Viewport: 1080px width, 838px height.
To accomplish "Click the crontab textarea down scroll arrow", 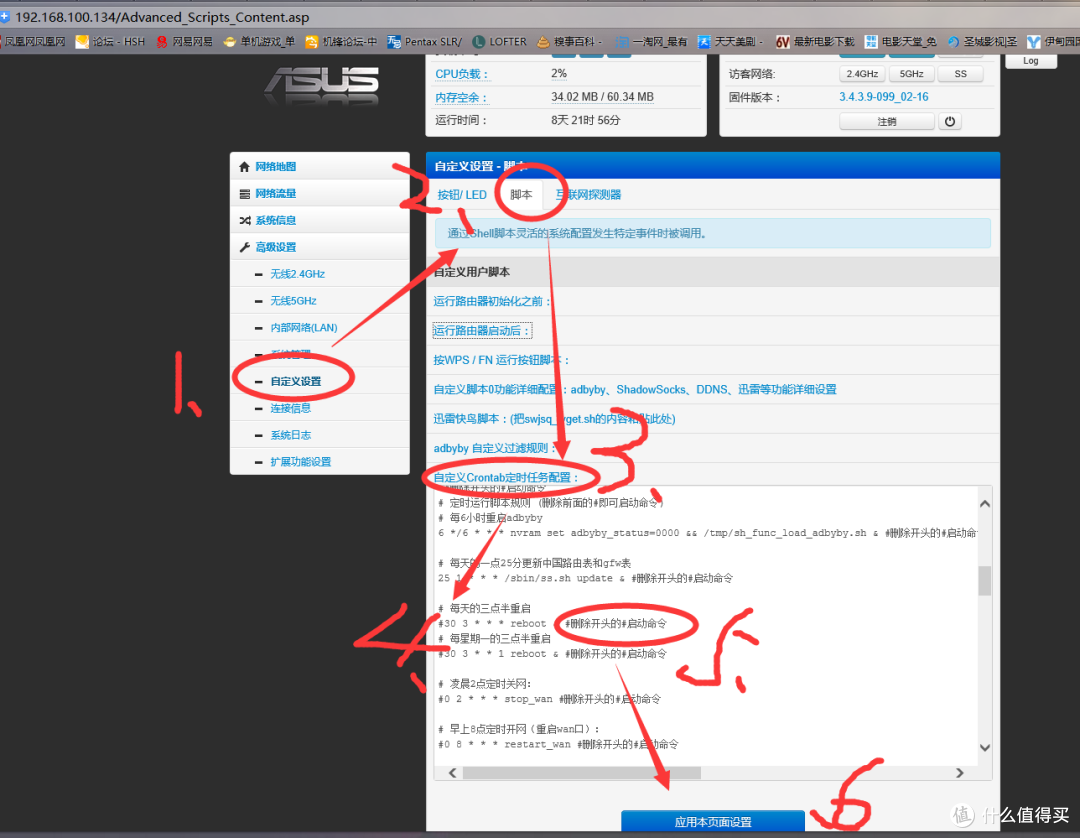I will pyautogui.click(x=985, y=748).
